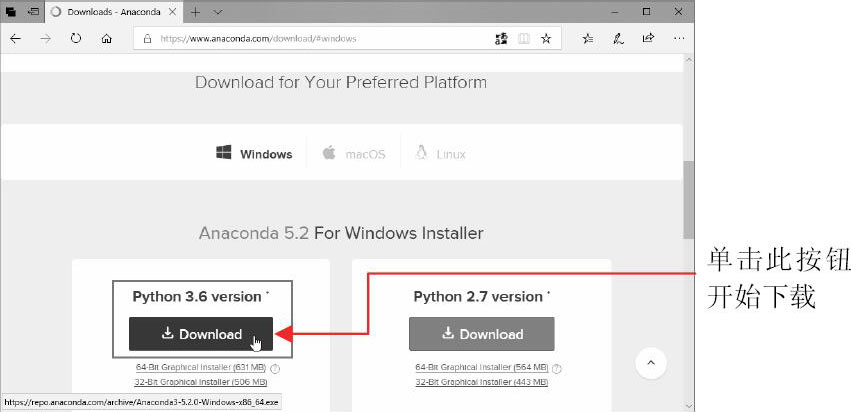Download Python 2.7 version installer
This screenshot has height=412, width=851.
481,334
